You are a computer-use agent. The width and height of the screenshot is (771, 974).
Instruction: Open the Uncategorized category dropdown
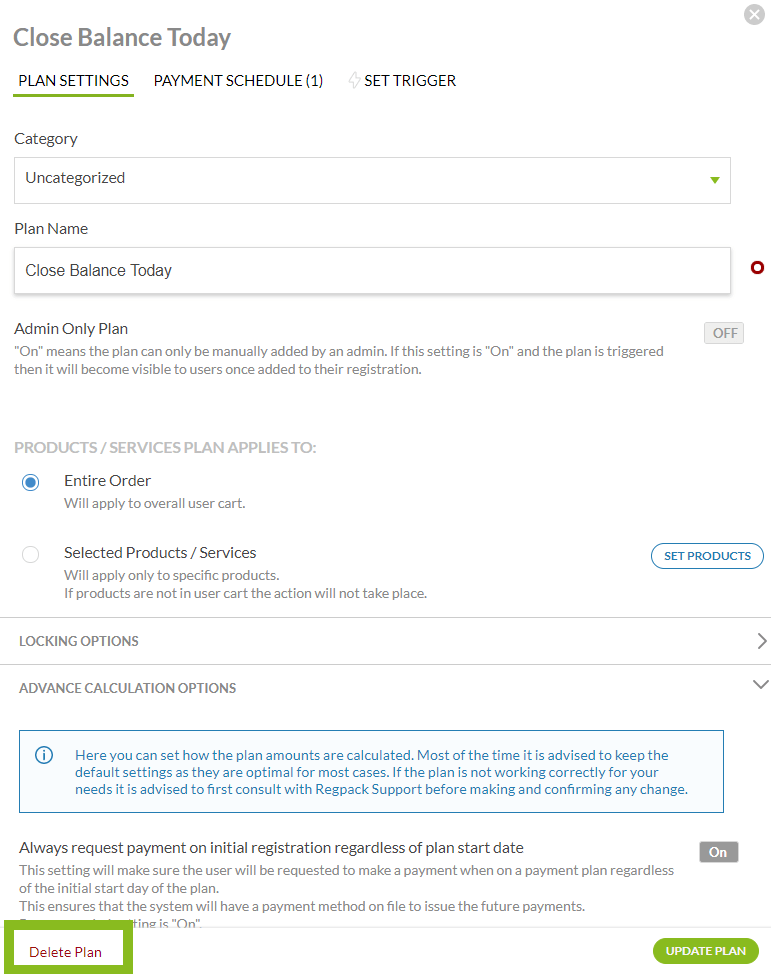[x=371, y=180]
